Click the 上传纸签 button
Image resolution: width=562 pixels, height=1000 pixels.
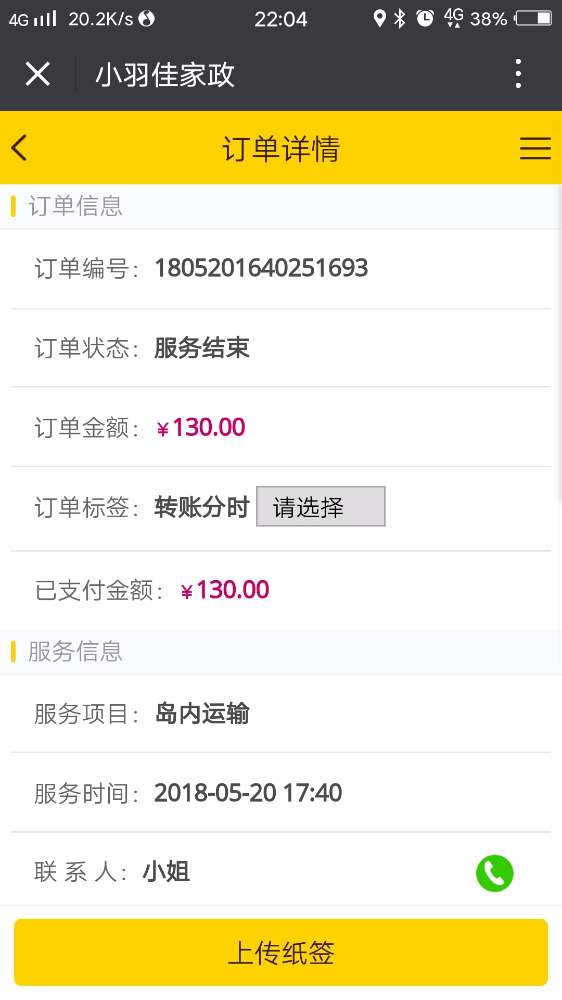(281, 953)
